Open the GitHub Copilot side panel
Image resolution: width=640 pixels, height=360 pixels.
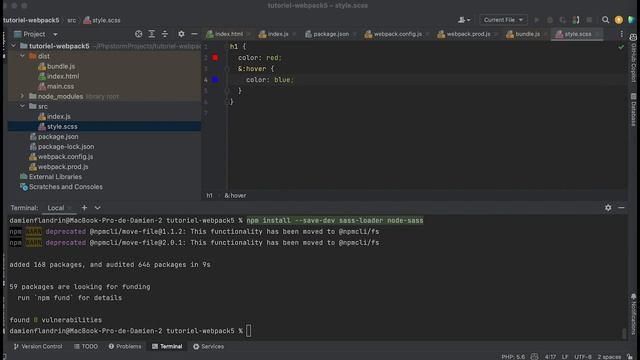[x=633, y=58]
